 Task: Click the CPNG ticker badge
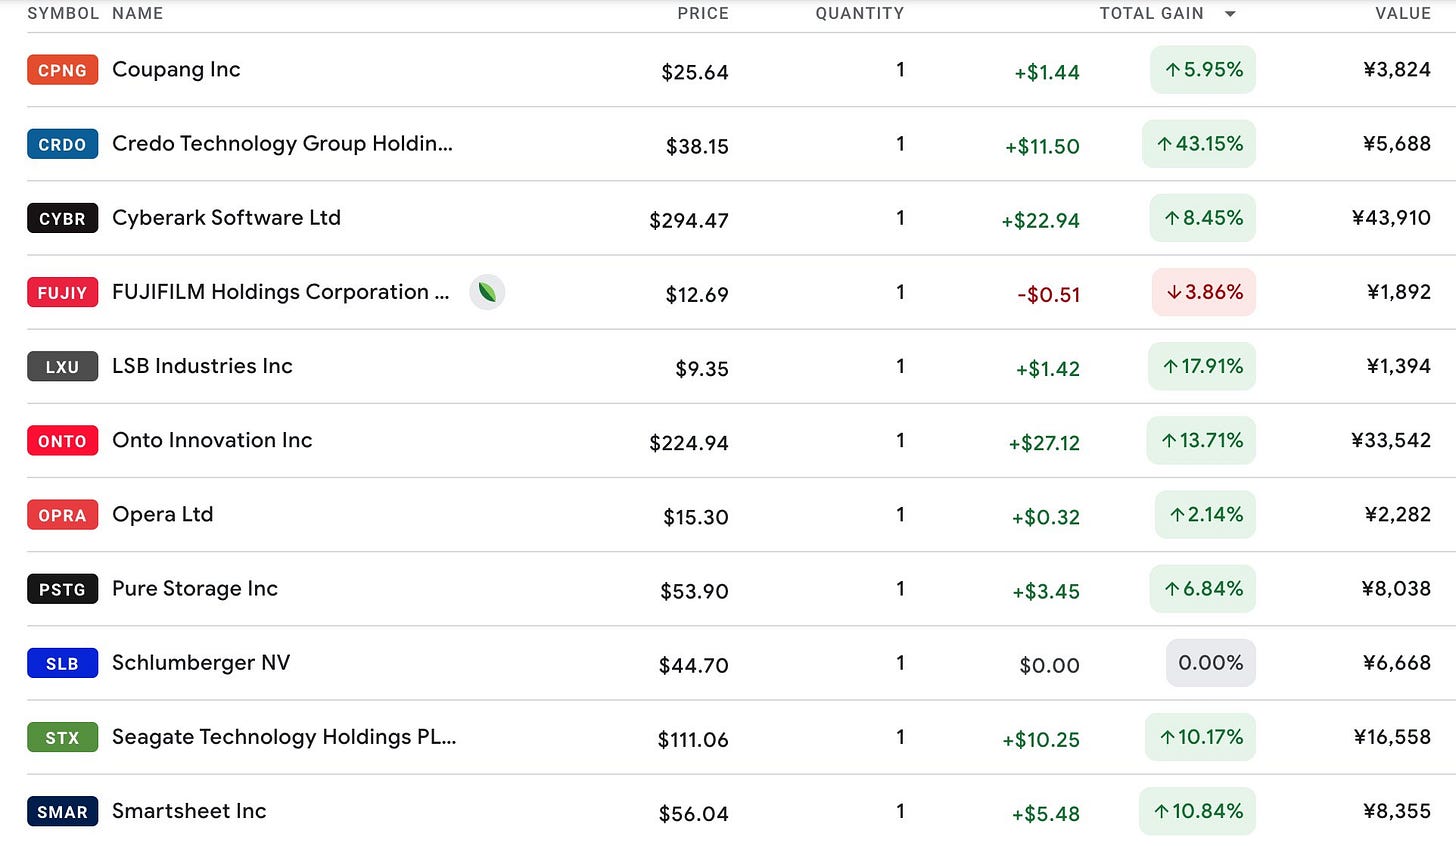(x=62, y=70)
